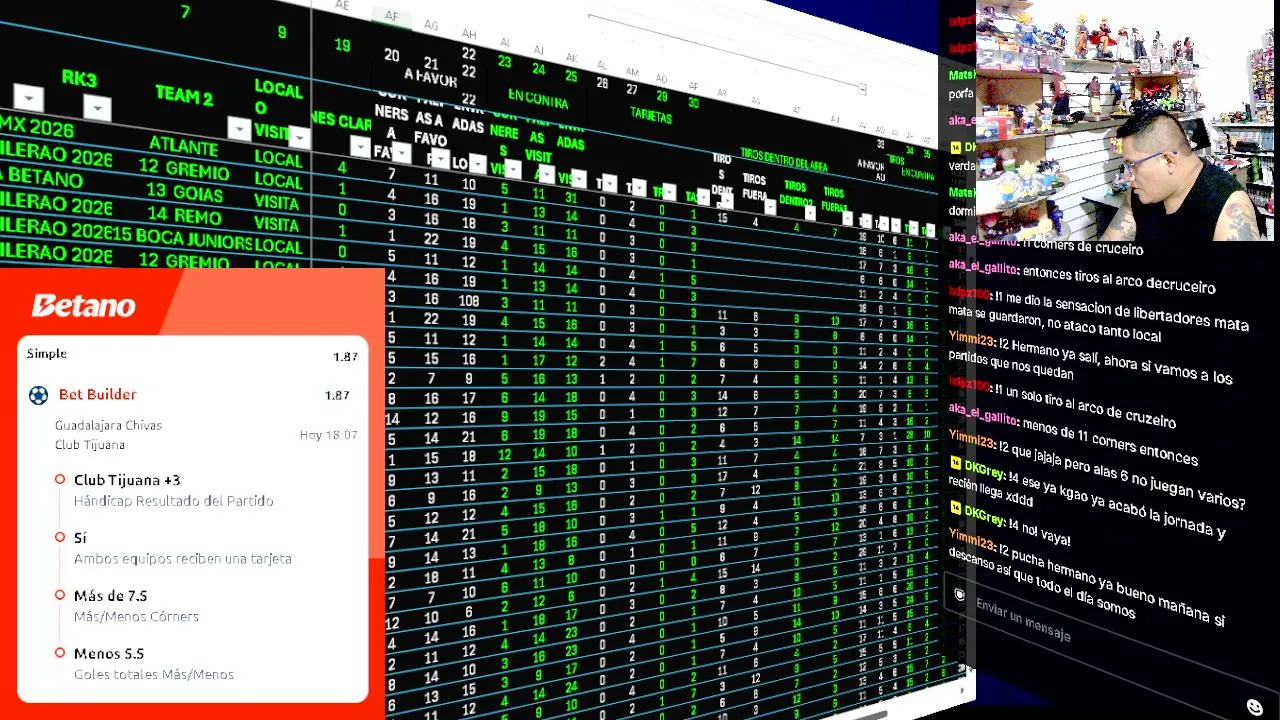Click the 'ATLANTE' cell in TEAM 2 column

point(184,146)
